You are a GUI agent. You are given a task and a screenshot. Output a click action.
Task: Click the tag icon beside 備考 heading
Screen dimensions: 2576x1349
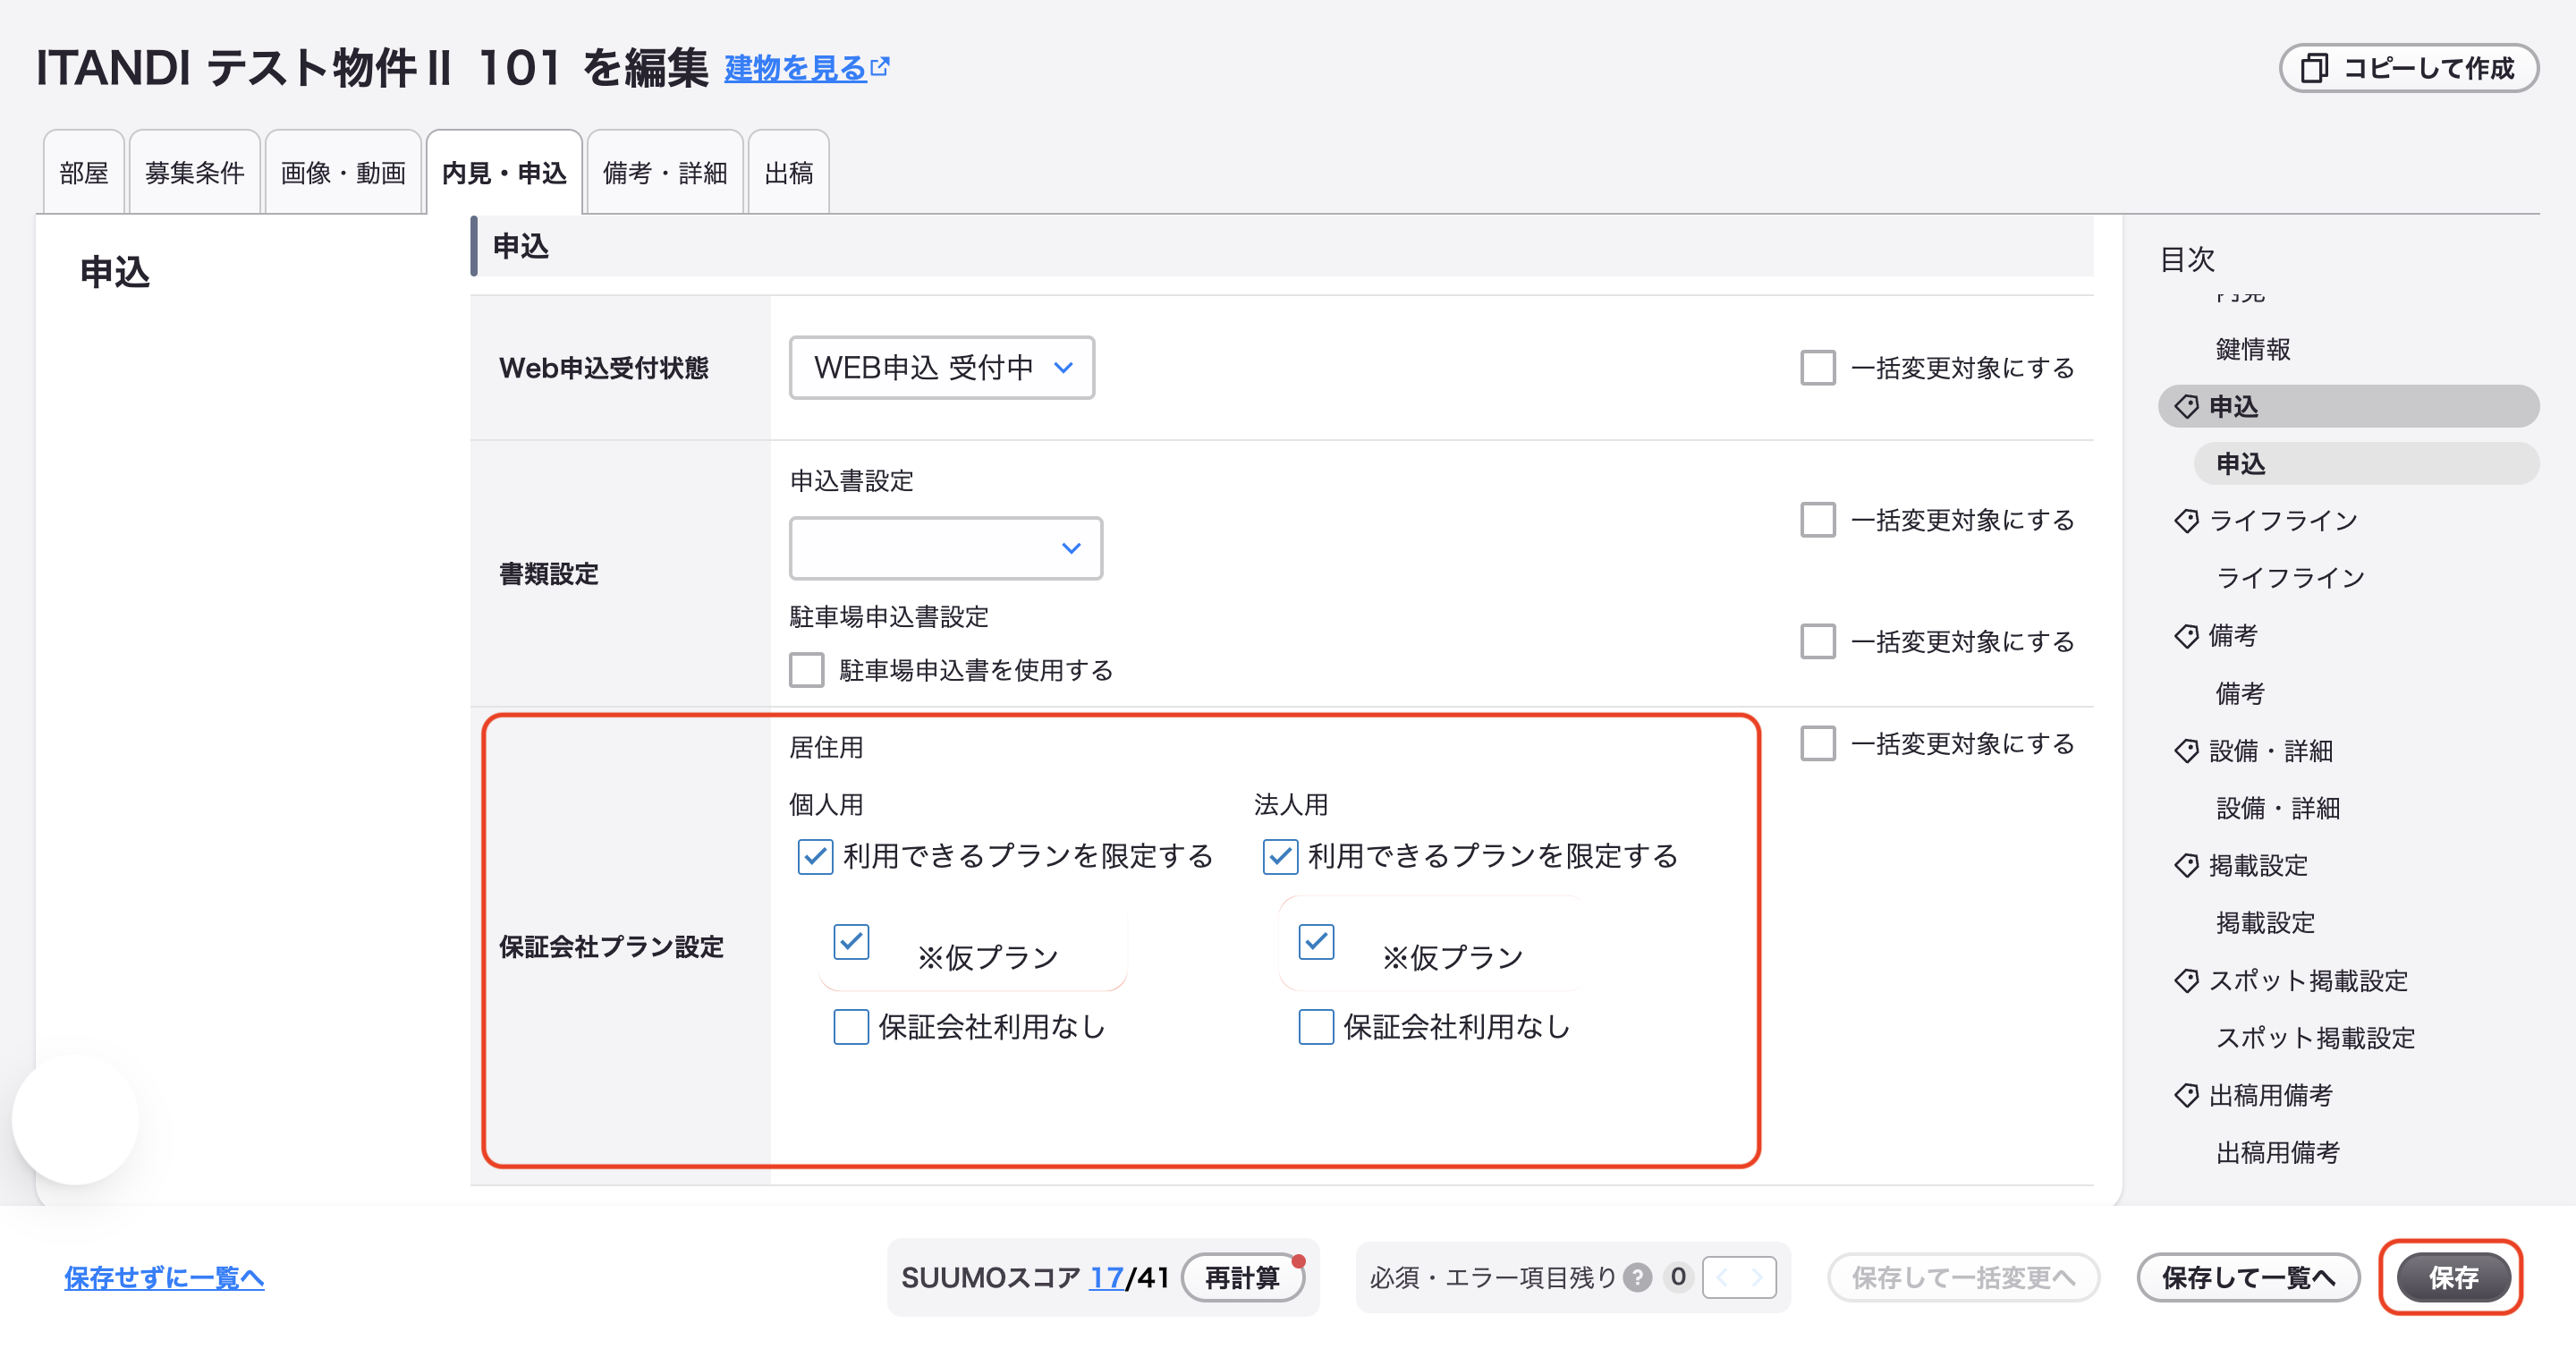pos(2186,636)
